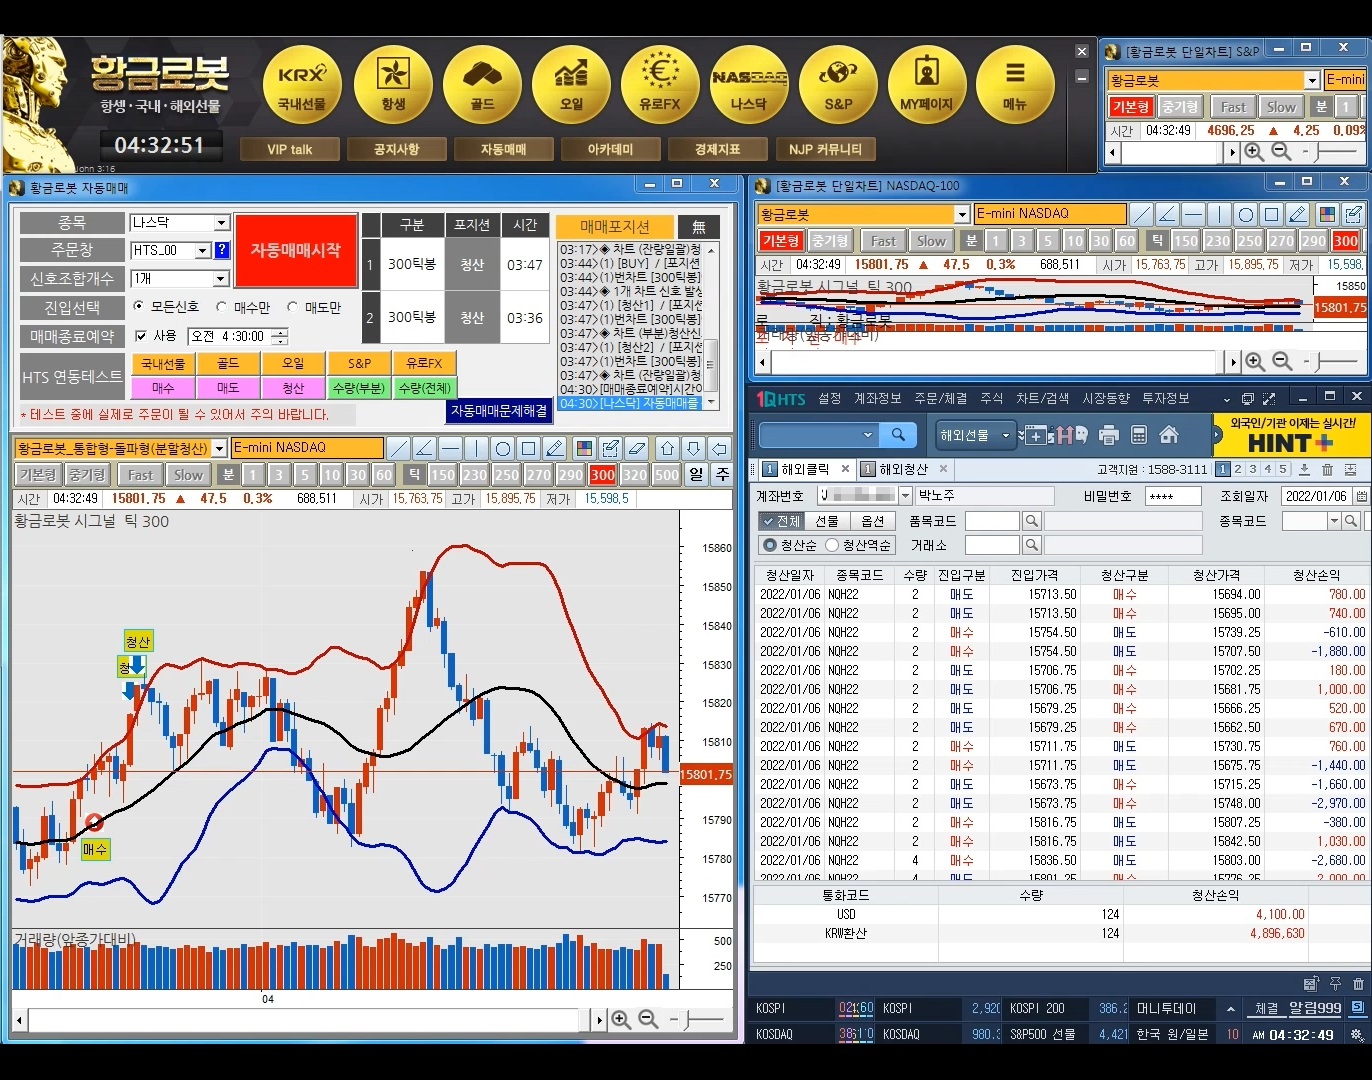The height and width of the screenshot is (1080, 1372).
Task: Open the S&P round icon
Action: click(x=838, y=85)
